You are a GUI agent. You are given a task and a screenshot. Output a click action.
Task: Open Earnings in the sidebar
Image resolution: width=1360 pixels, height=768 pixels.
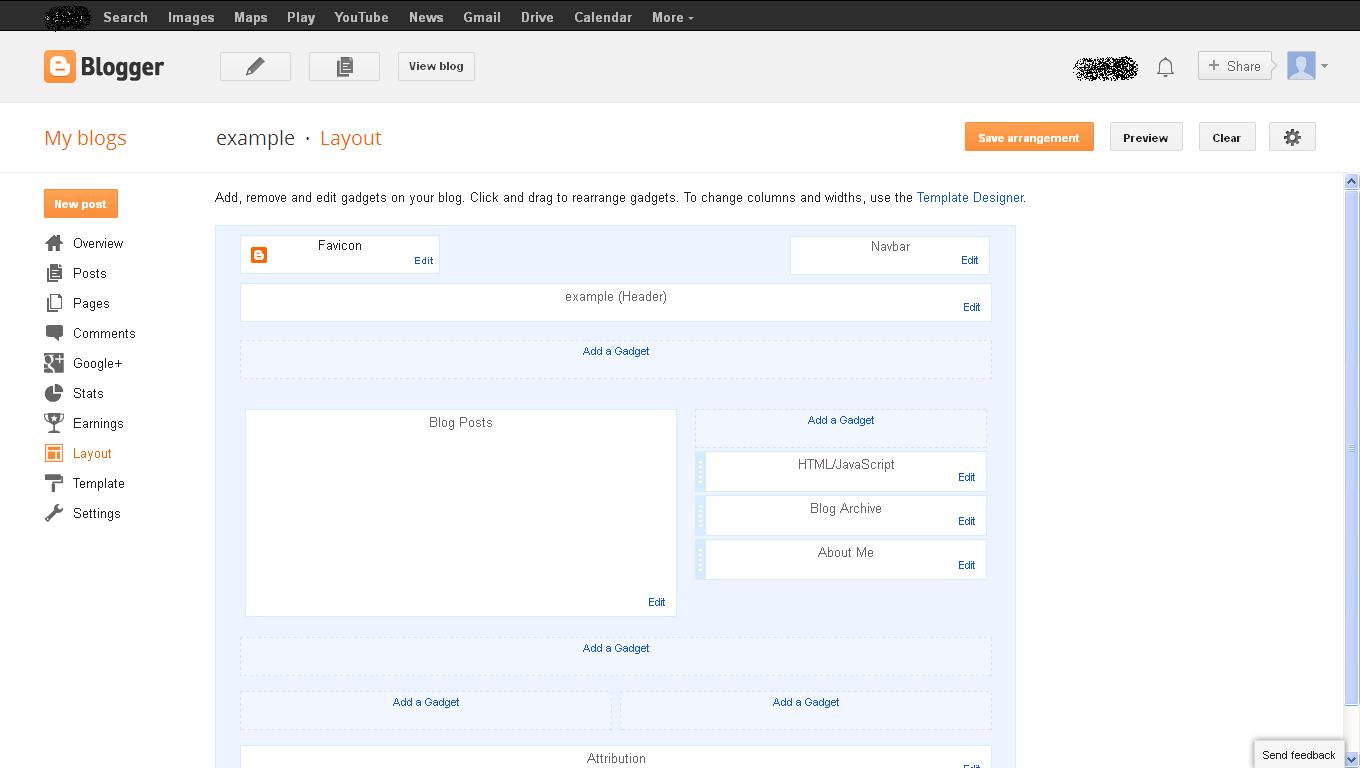tap(98, 423)
